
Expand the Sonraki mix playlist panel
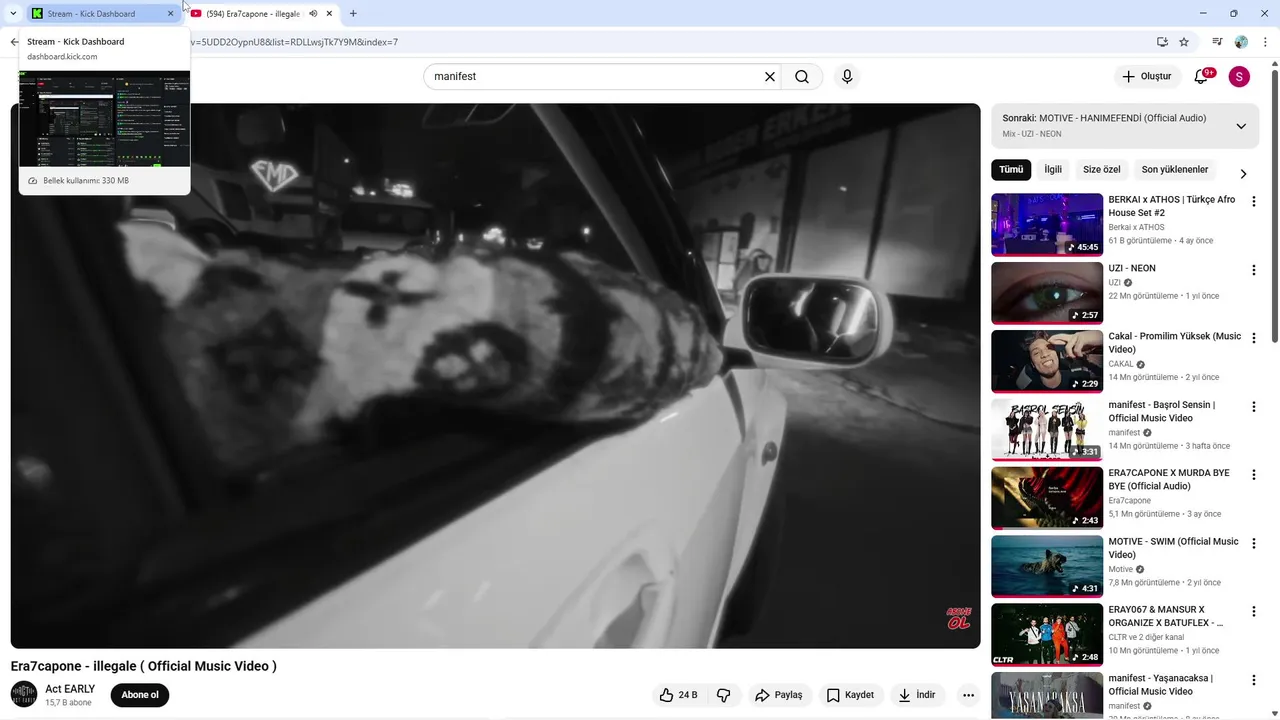pos(1241,126)
